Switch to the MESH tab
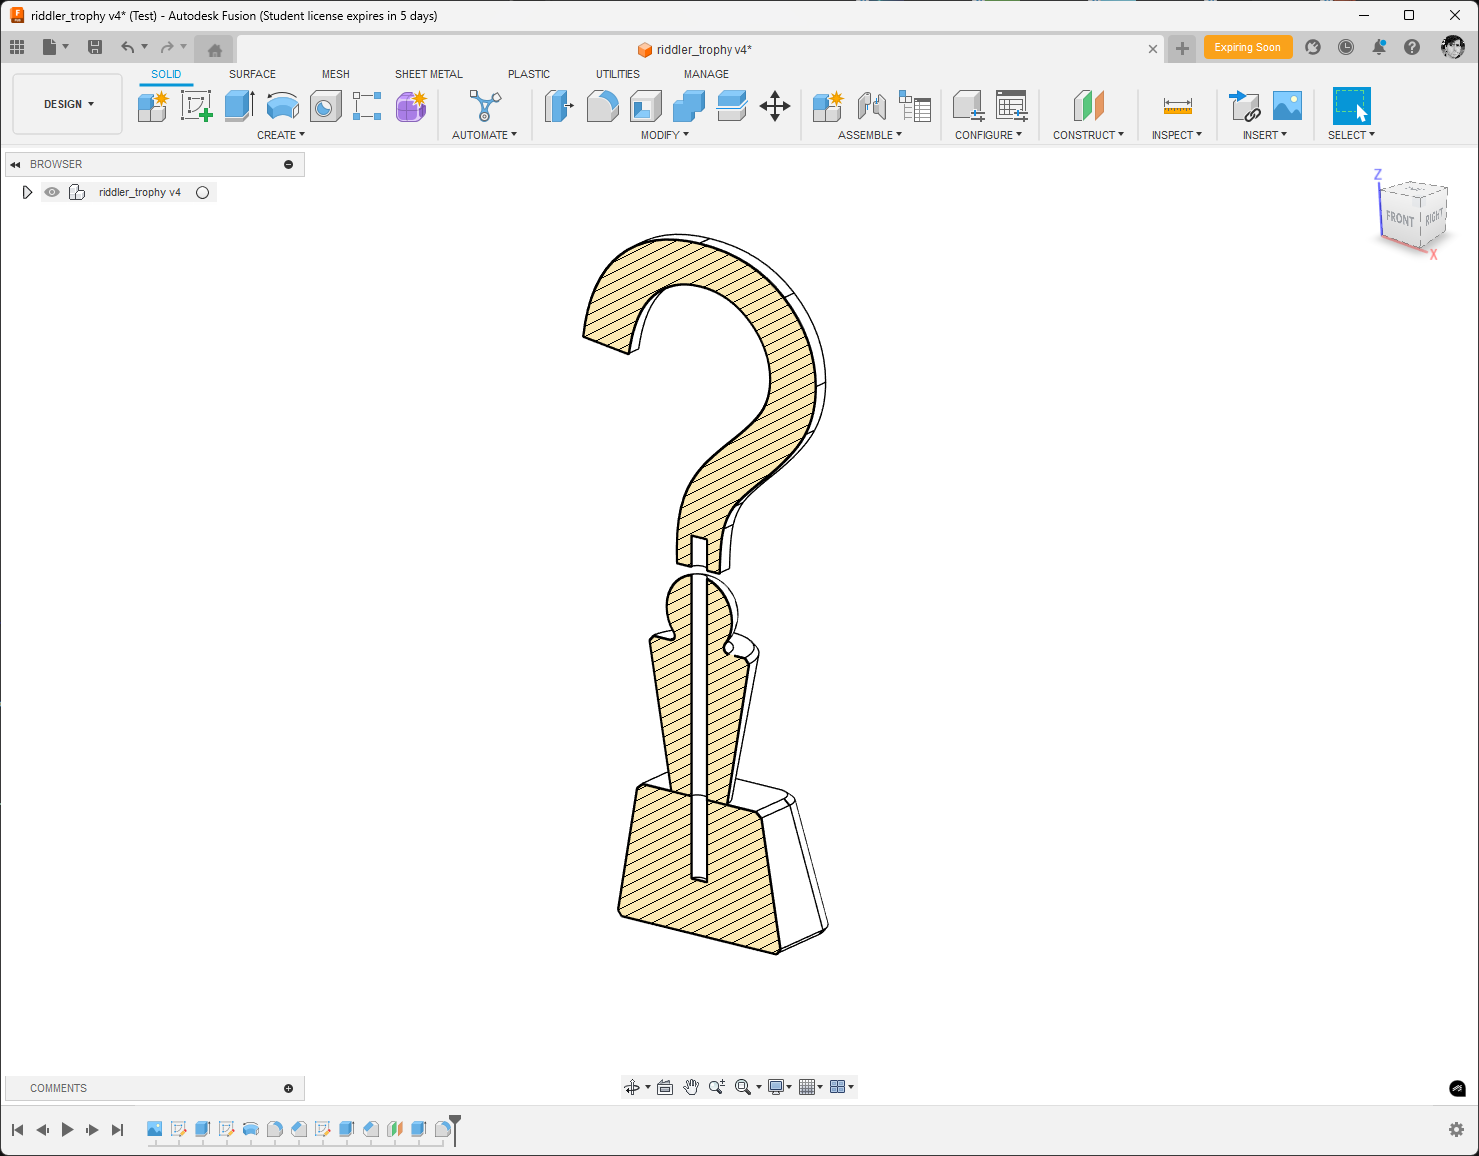 pos(336,74)
